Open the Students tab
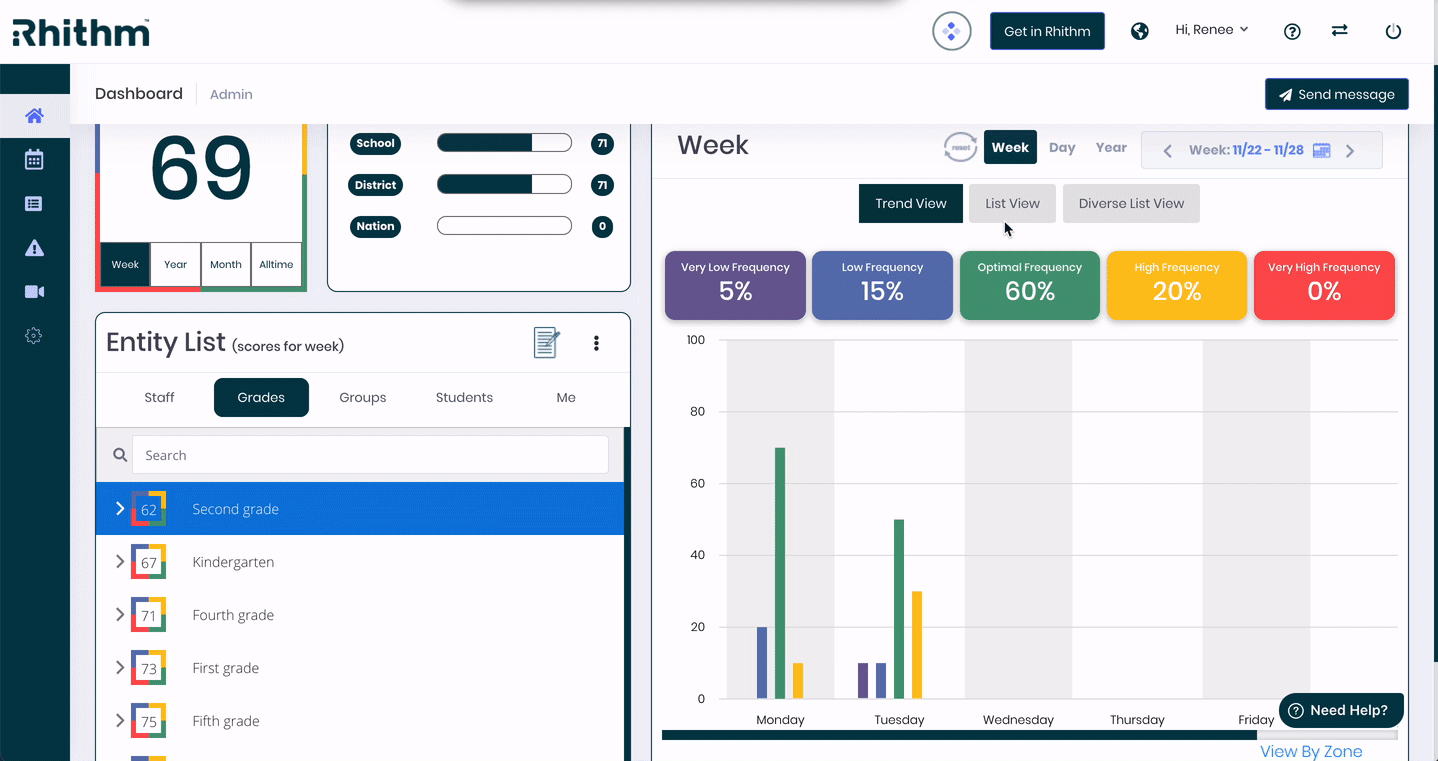Image resolution: width=1438 pixels, height=761 pixels. click(x=464, y=397)
